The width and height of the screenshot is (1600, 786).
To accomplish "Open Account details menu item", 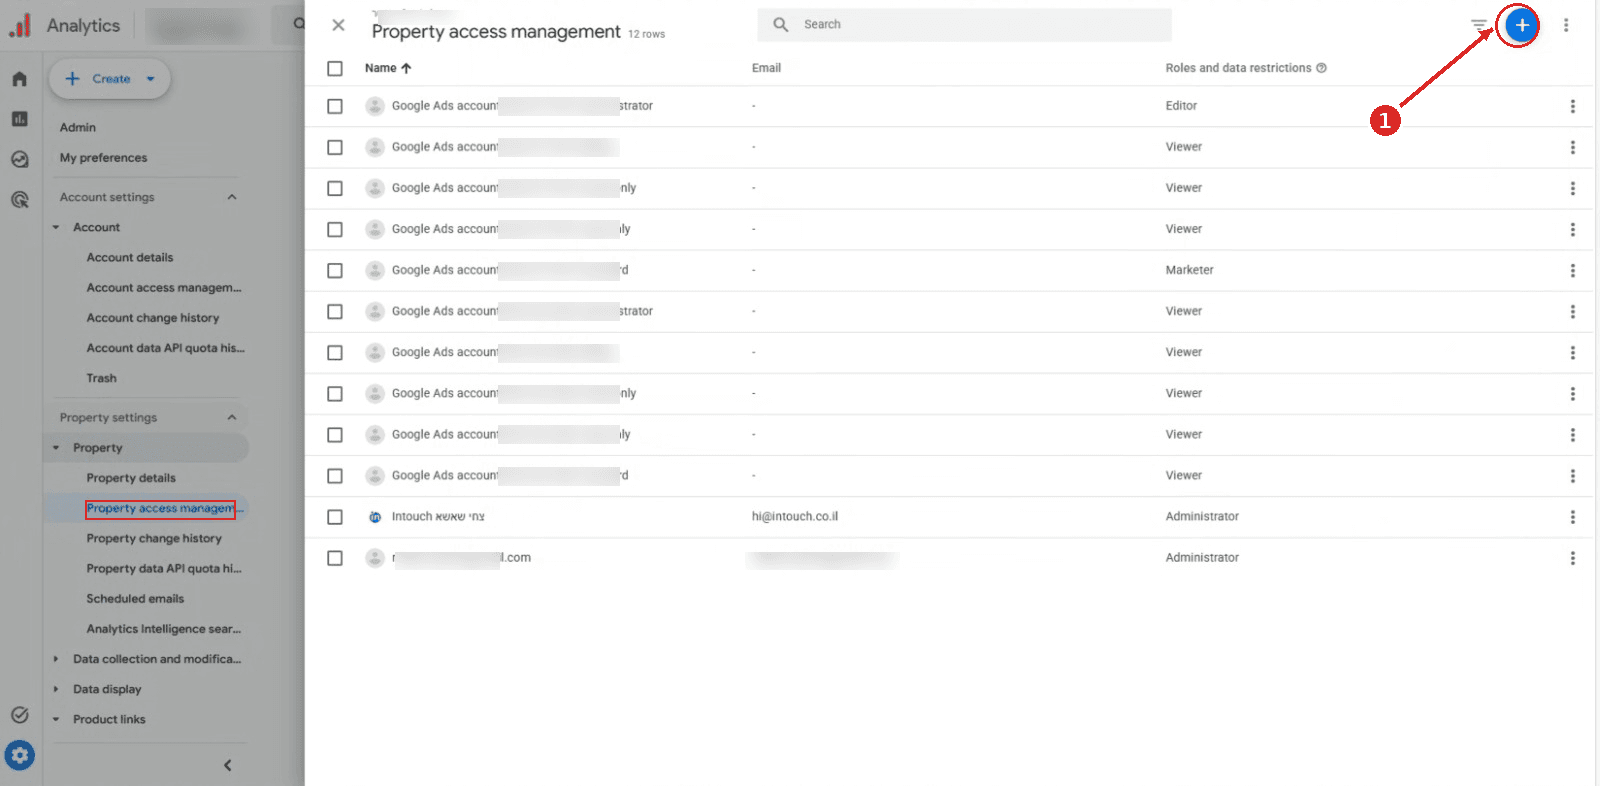I will pyautogui.click(x=130, y=257).
